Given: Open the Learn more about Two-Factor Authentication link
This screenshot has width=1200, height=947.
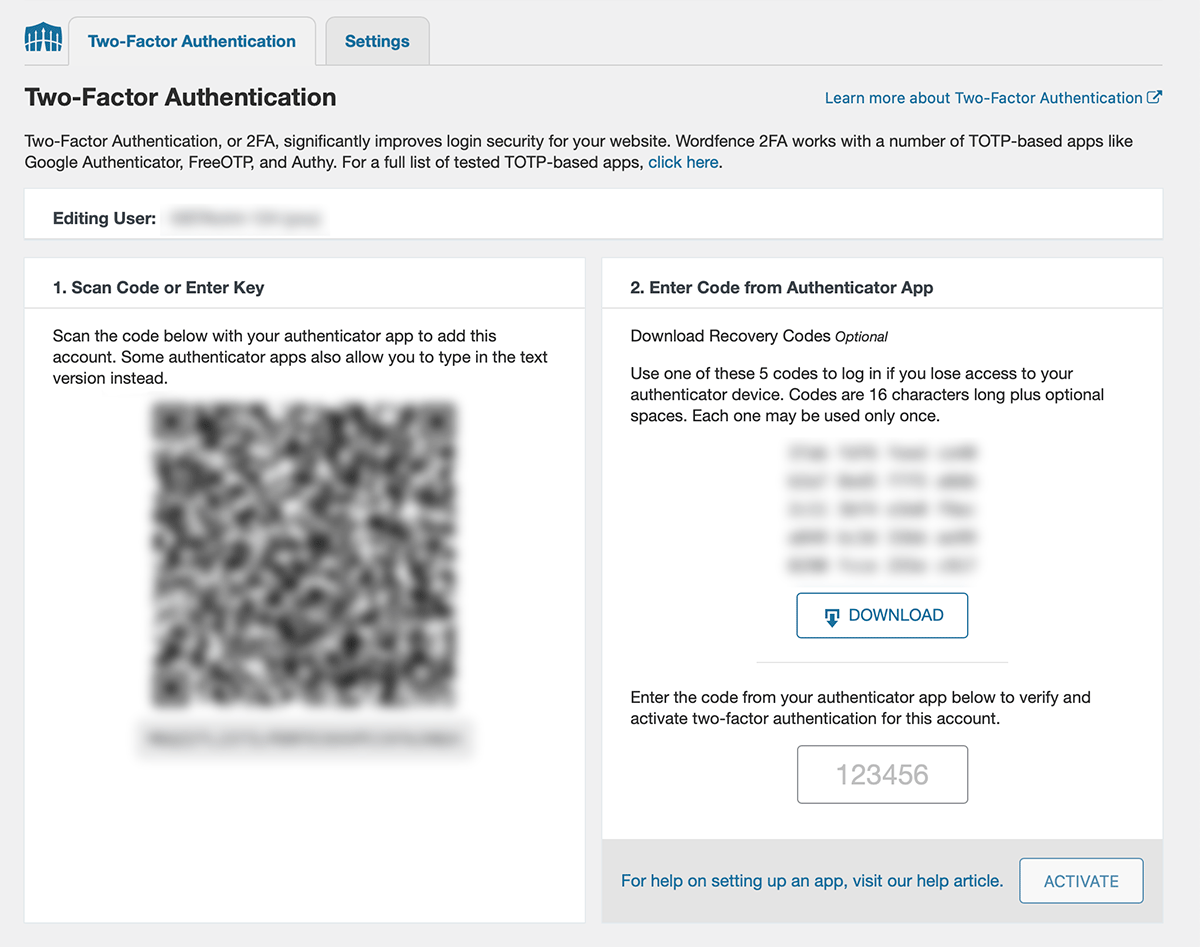Looking at the screenshot, I should pyautogui.click(x=983, y=98).
